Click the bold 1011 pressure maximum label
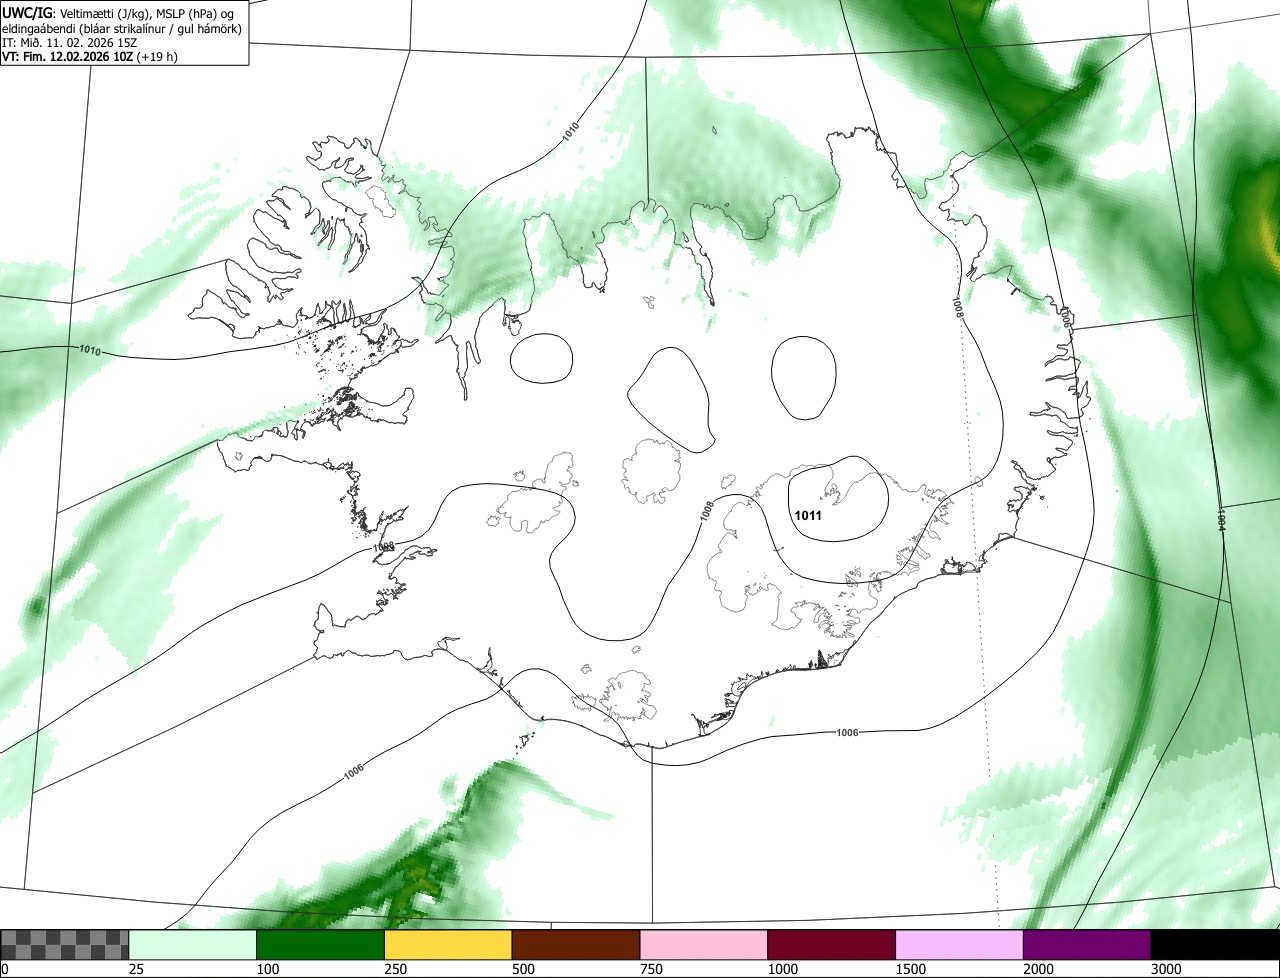 tap(808, 516)
